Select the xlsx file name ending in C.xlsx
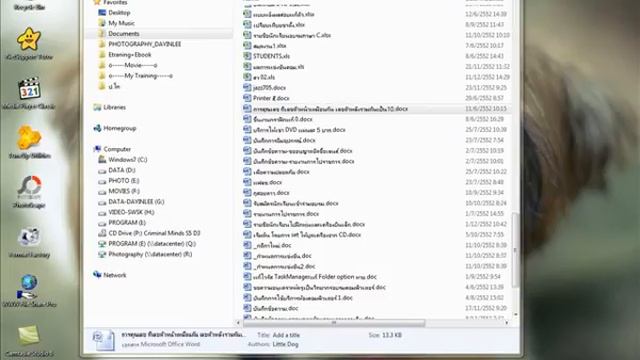 point(292,35)
